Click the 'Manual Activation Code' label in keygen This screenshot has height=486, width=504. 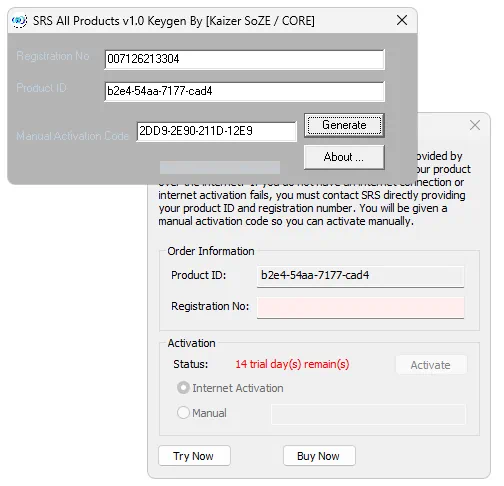pyautogui.click(x=72, y=136)
